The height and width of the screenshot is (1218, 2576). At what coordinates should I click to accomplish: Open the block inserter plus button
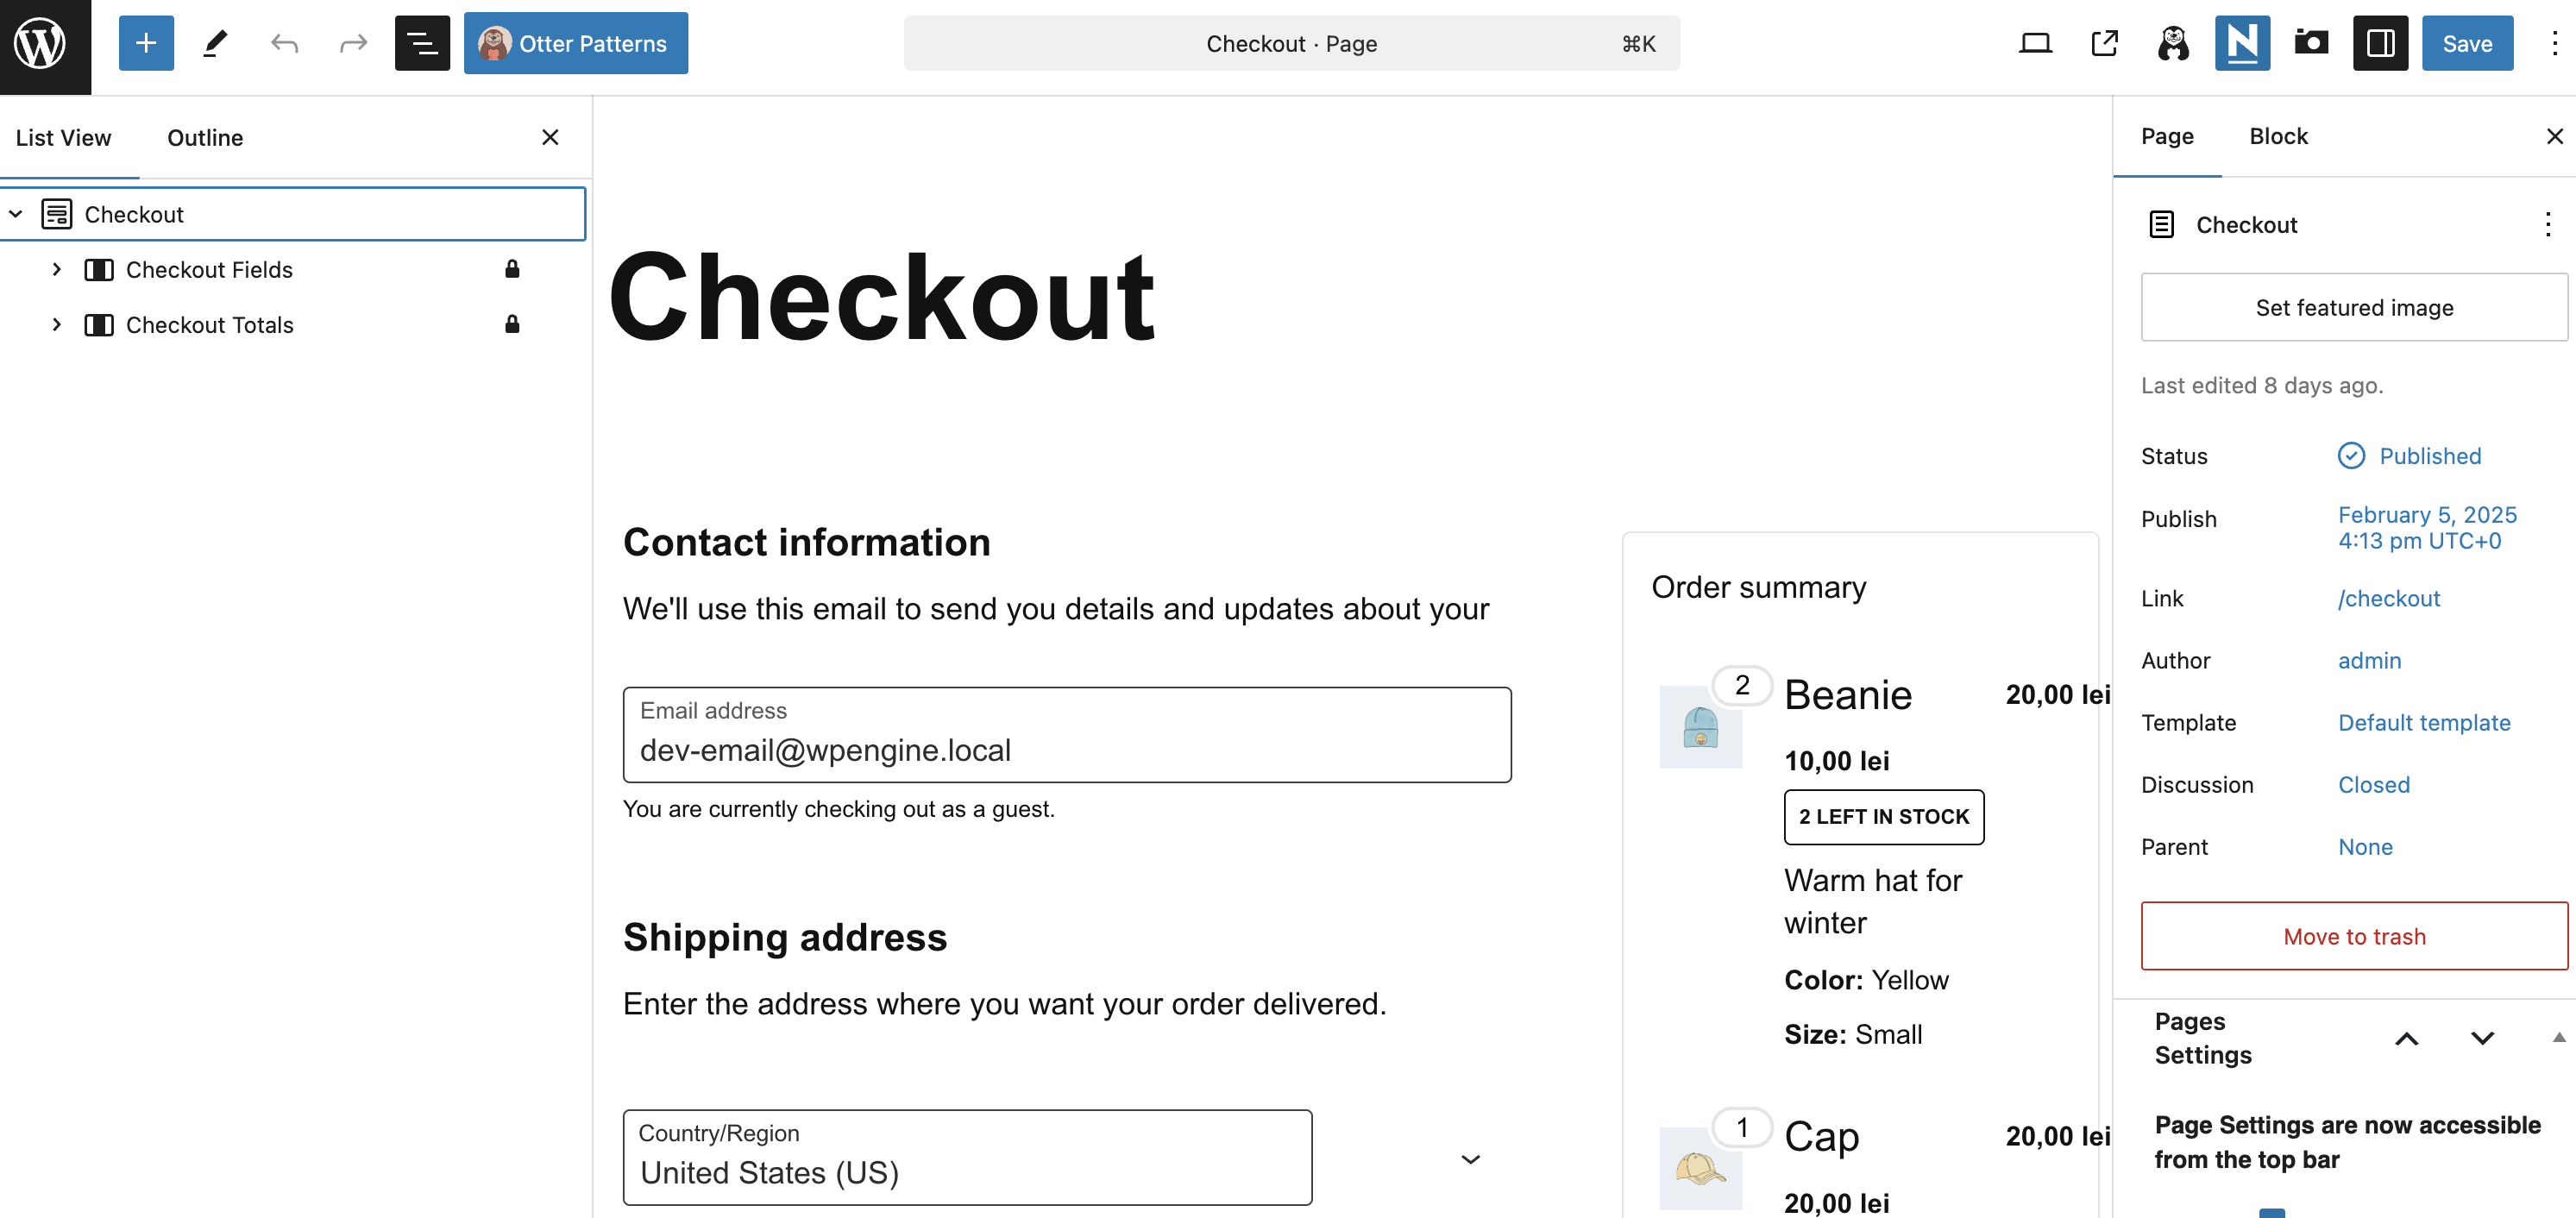(146, 44)
